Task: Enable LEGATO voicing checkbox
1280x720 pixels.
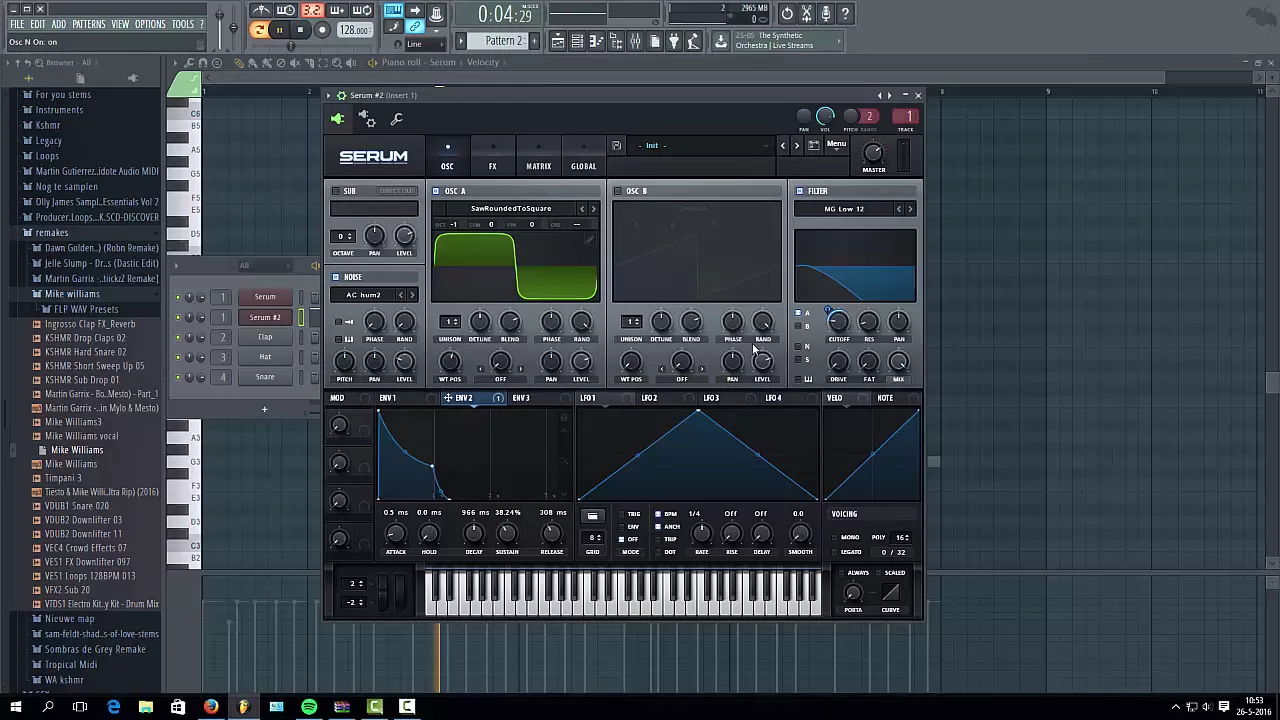Action: click(835, 552)
